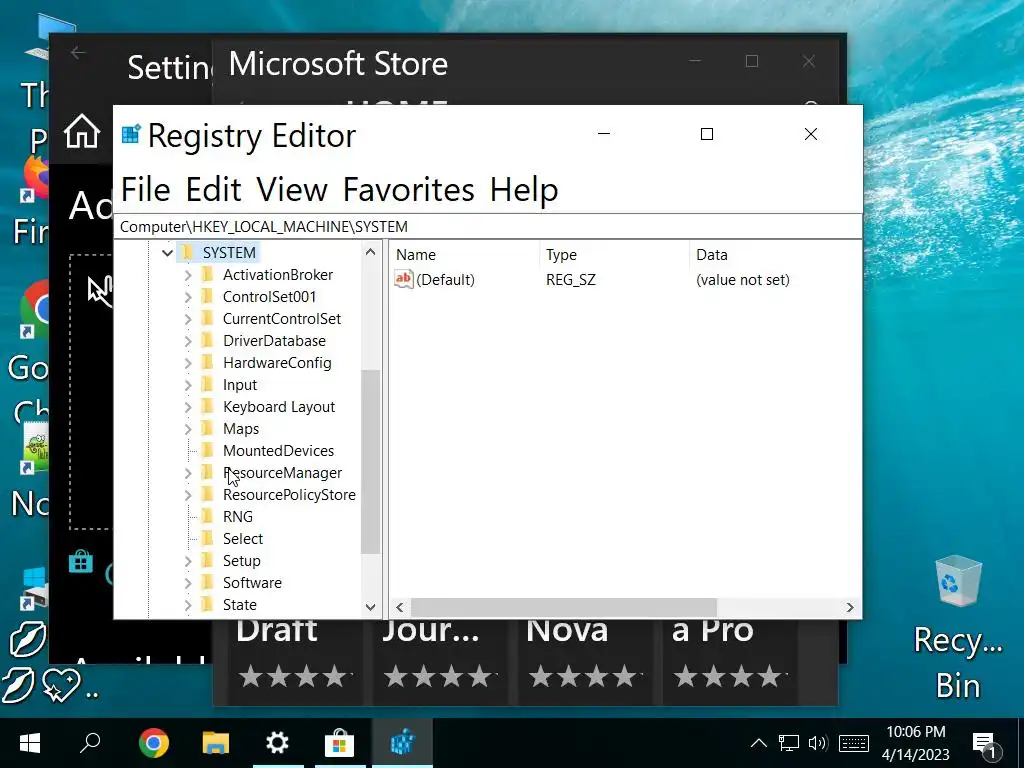The height and width of the screenshot is (768, 1024).
Task: Click the registry path address bar
Action: pyautogui.click(x=488, y=227)
